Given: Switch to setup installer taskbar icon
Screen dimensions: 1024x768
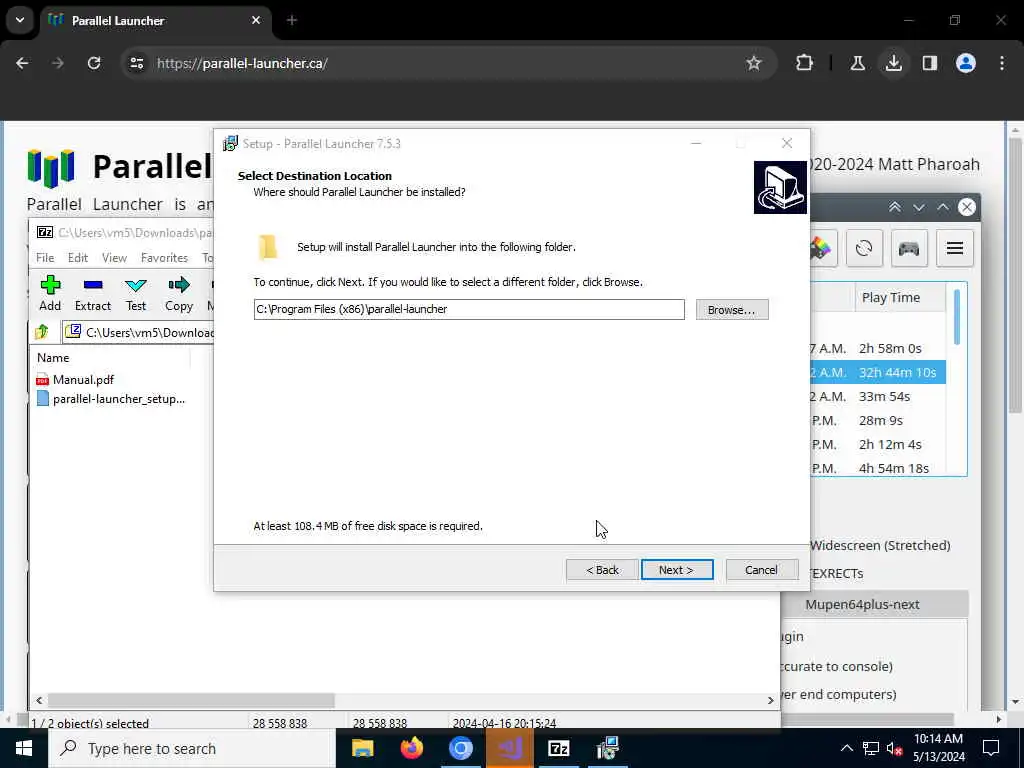Looking at the screenshot, I should coord(607,748).
